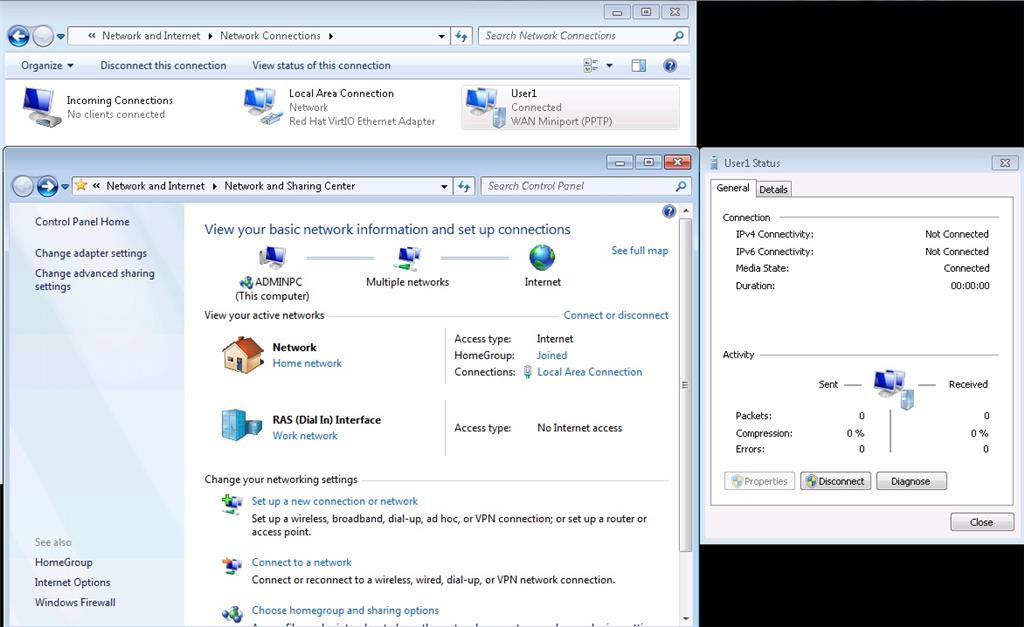The width and height of the screenshot is (1024, 627).
Task: Click refresh icon beside Network Connections address bar
Action: point(462,36)
